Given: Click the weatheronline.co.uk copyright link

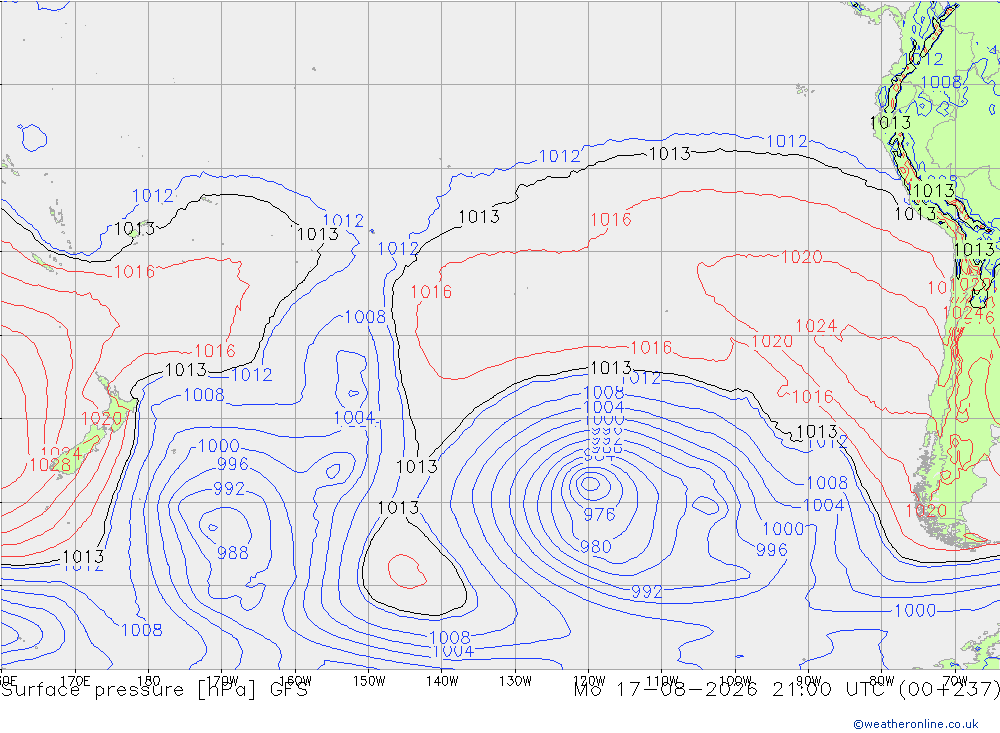Looking at the screenshot, I should 916,723.
